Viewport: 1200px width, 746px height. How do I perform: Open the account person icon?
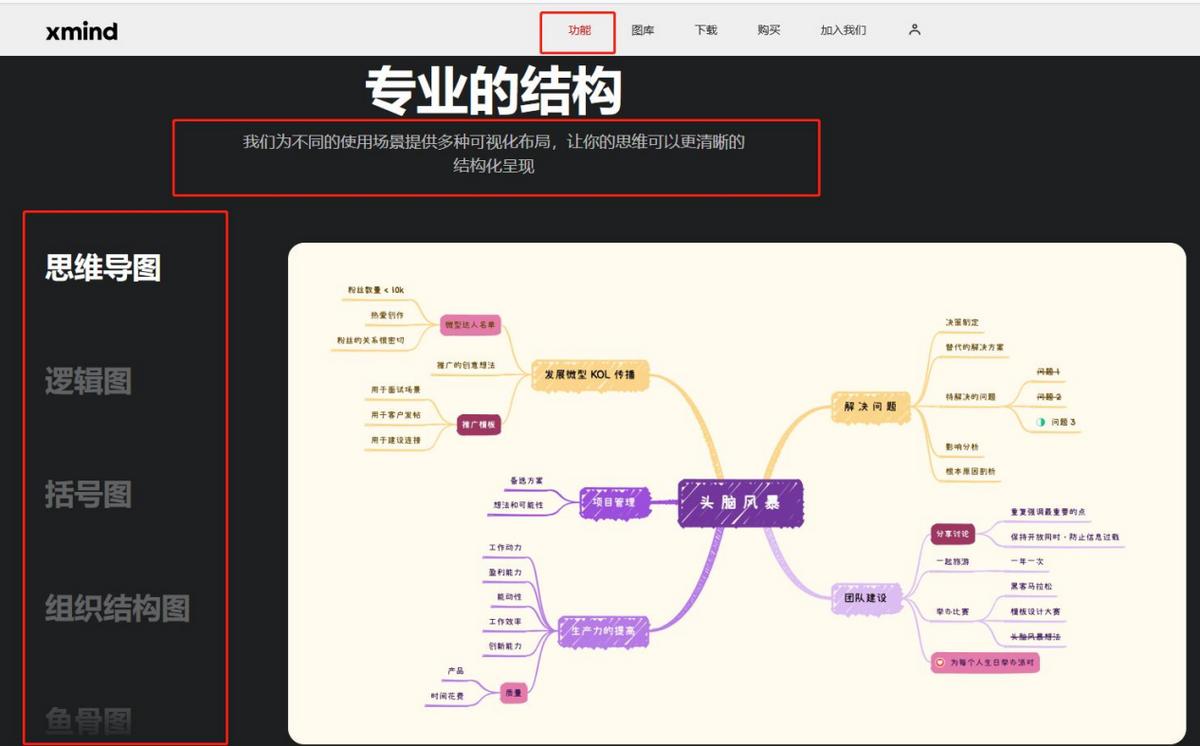point(913,30)
